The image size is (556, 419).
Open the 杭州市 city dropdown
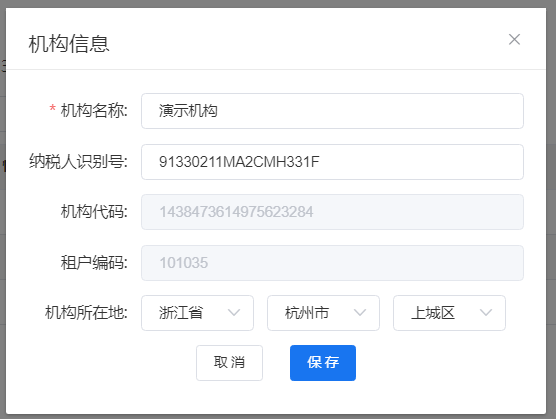click(323, 313)
